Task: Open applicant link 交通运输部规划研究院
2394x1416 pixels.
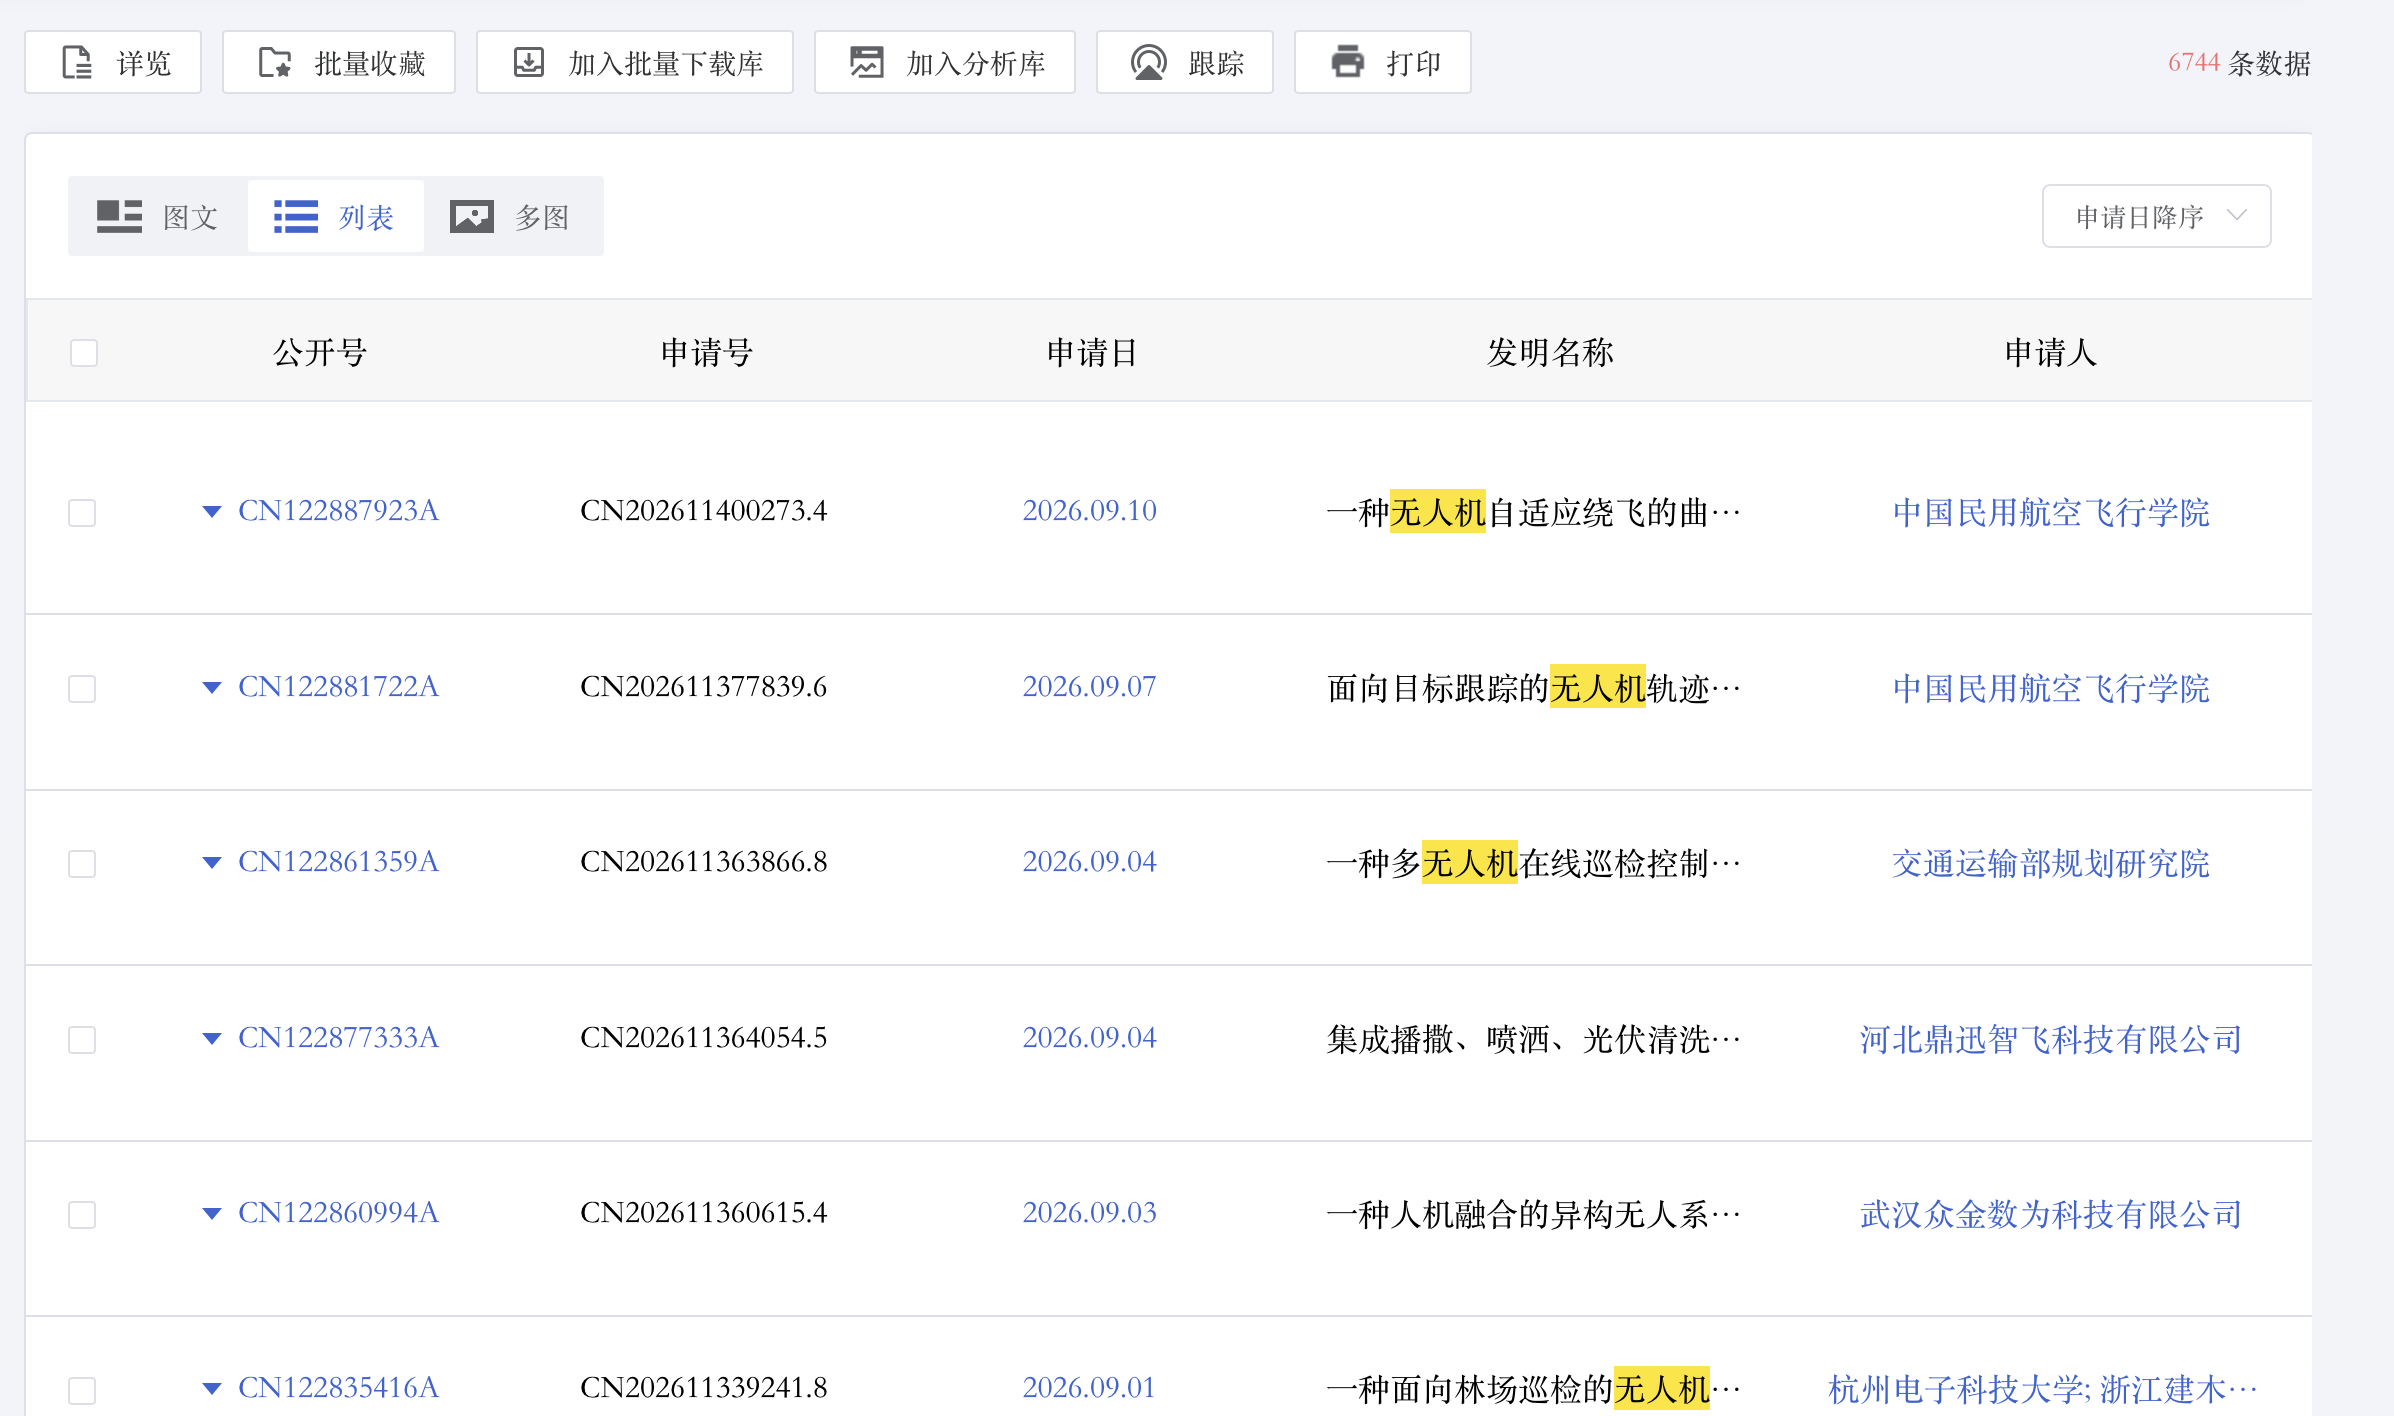Action: click(x=2050, y=864)
